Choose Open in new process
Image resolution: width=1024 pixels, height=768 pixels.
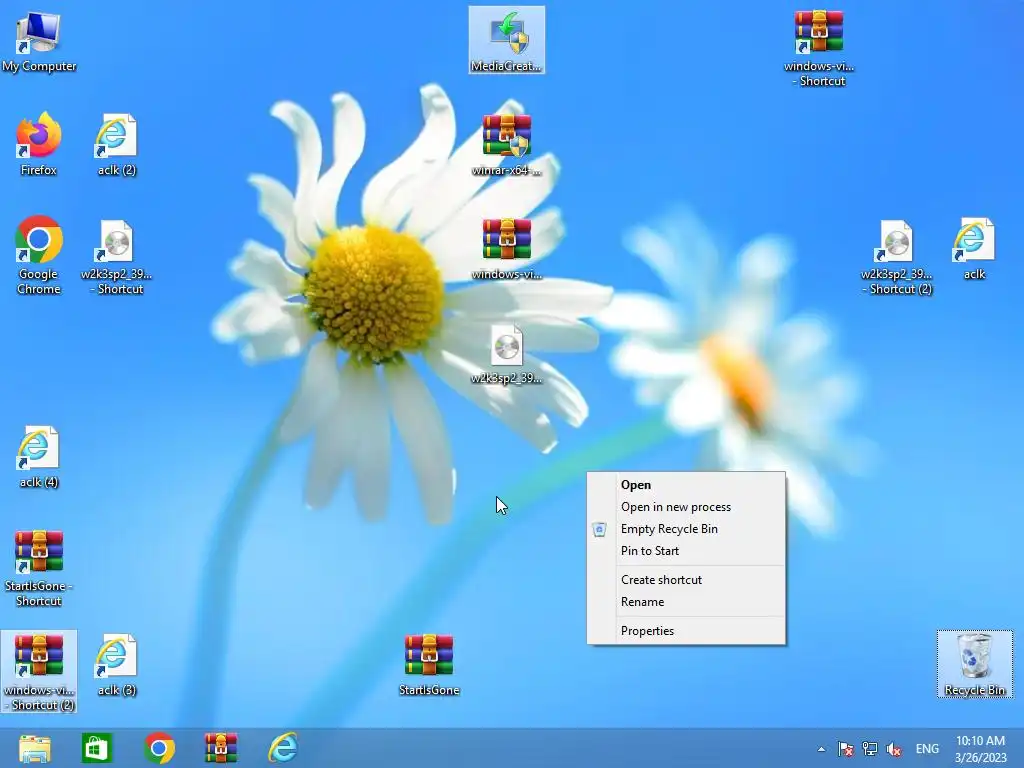point(686,507)
